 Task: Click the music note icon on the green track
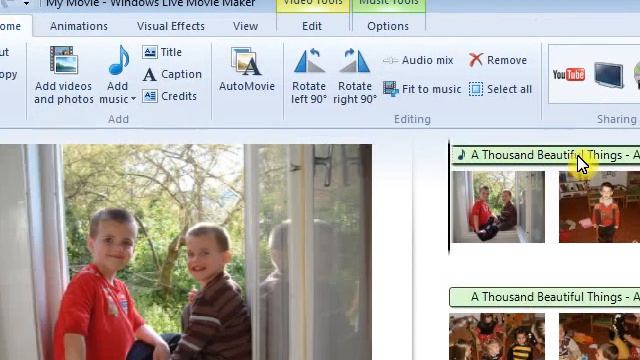pos(461,155)
